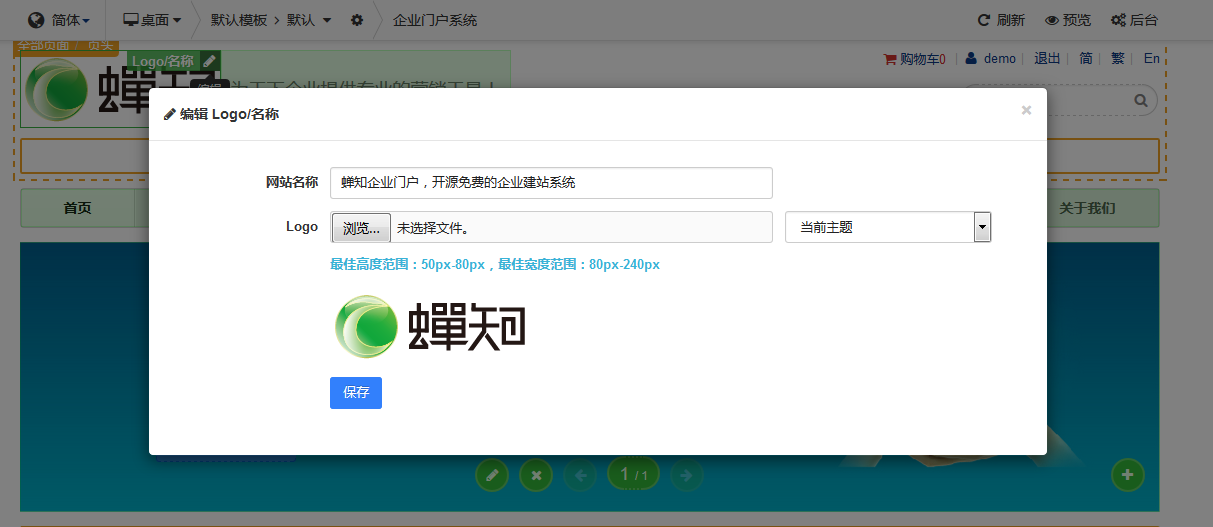The width and height of the screenshot is (1213, 527).
Task: Click the 退出 logout link
Action: (x=1047, y=59)
